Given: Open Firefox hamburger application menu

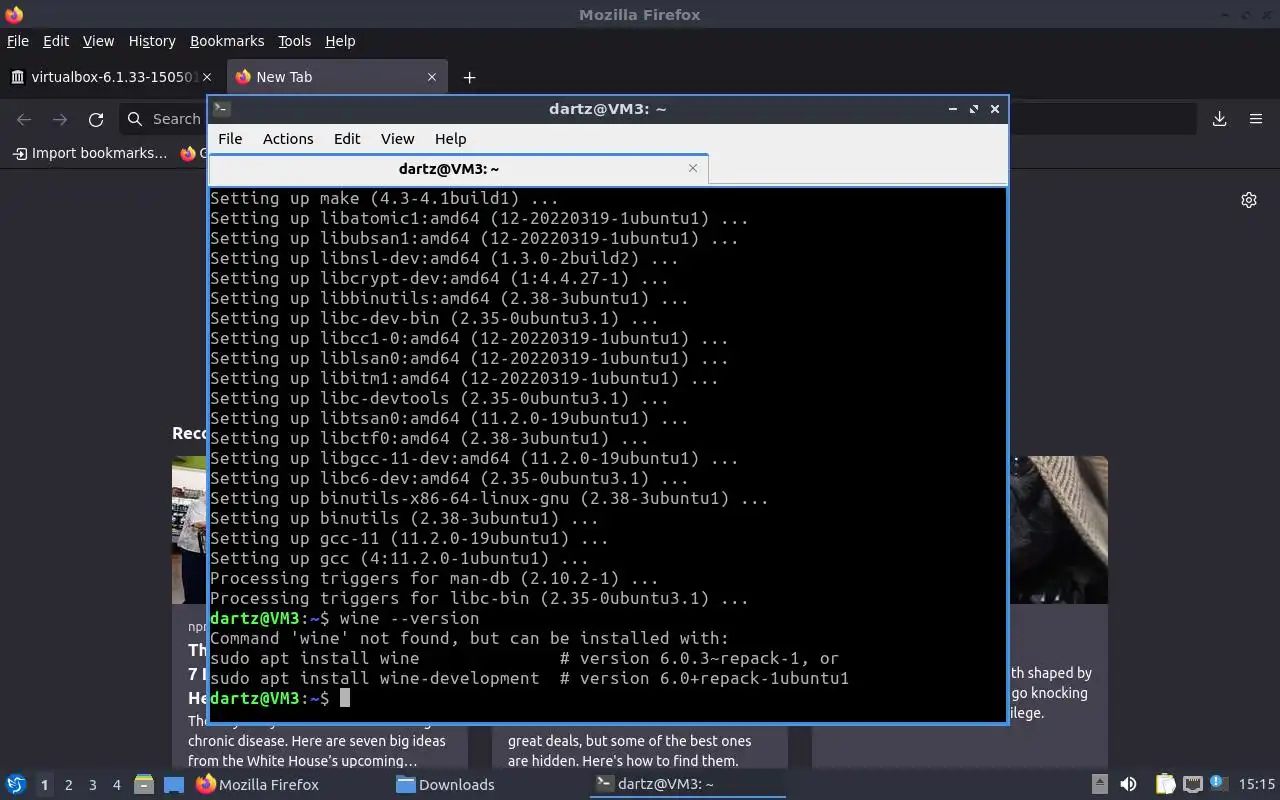Looking at the screenshot, I should tap(1256, 119).
